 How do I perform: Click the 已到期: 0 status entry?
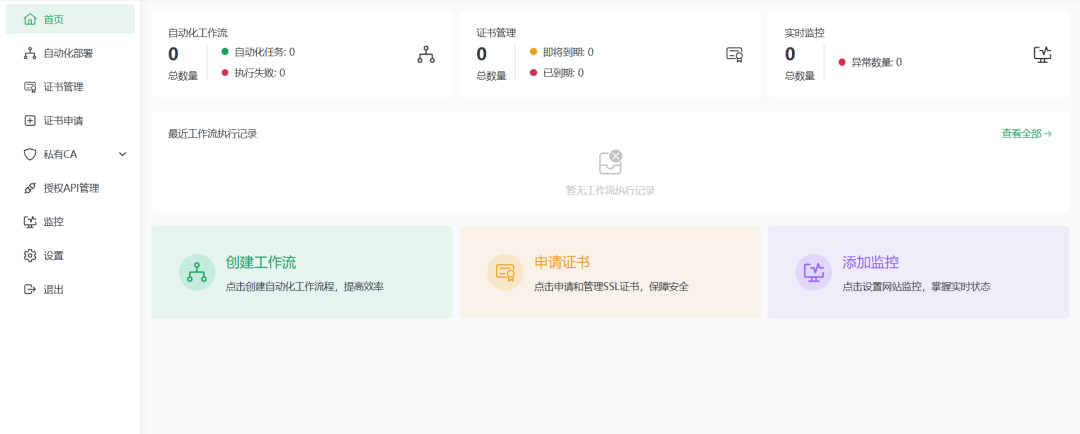pyautogui.click(x=557, y=72)
